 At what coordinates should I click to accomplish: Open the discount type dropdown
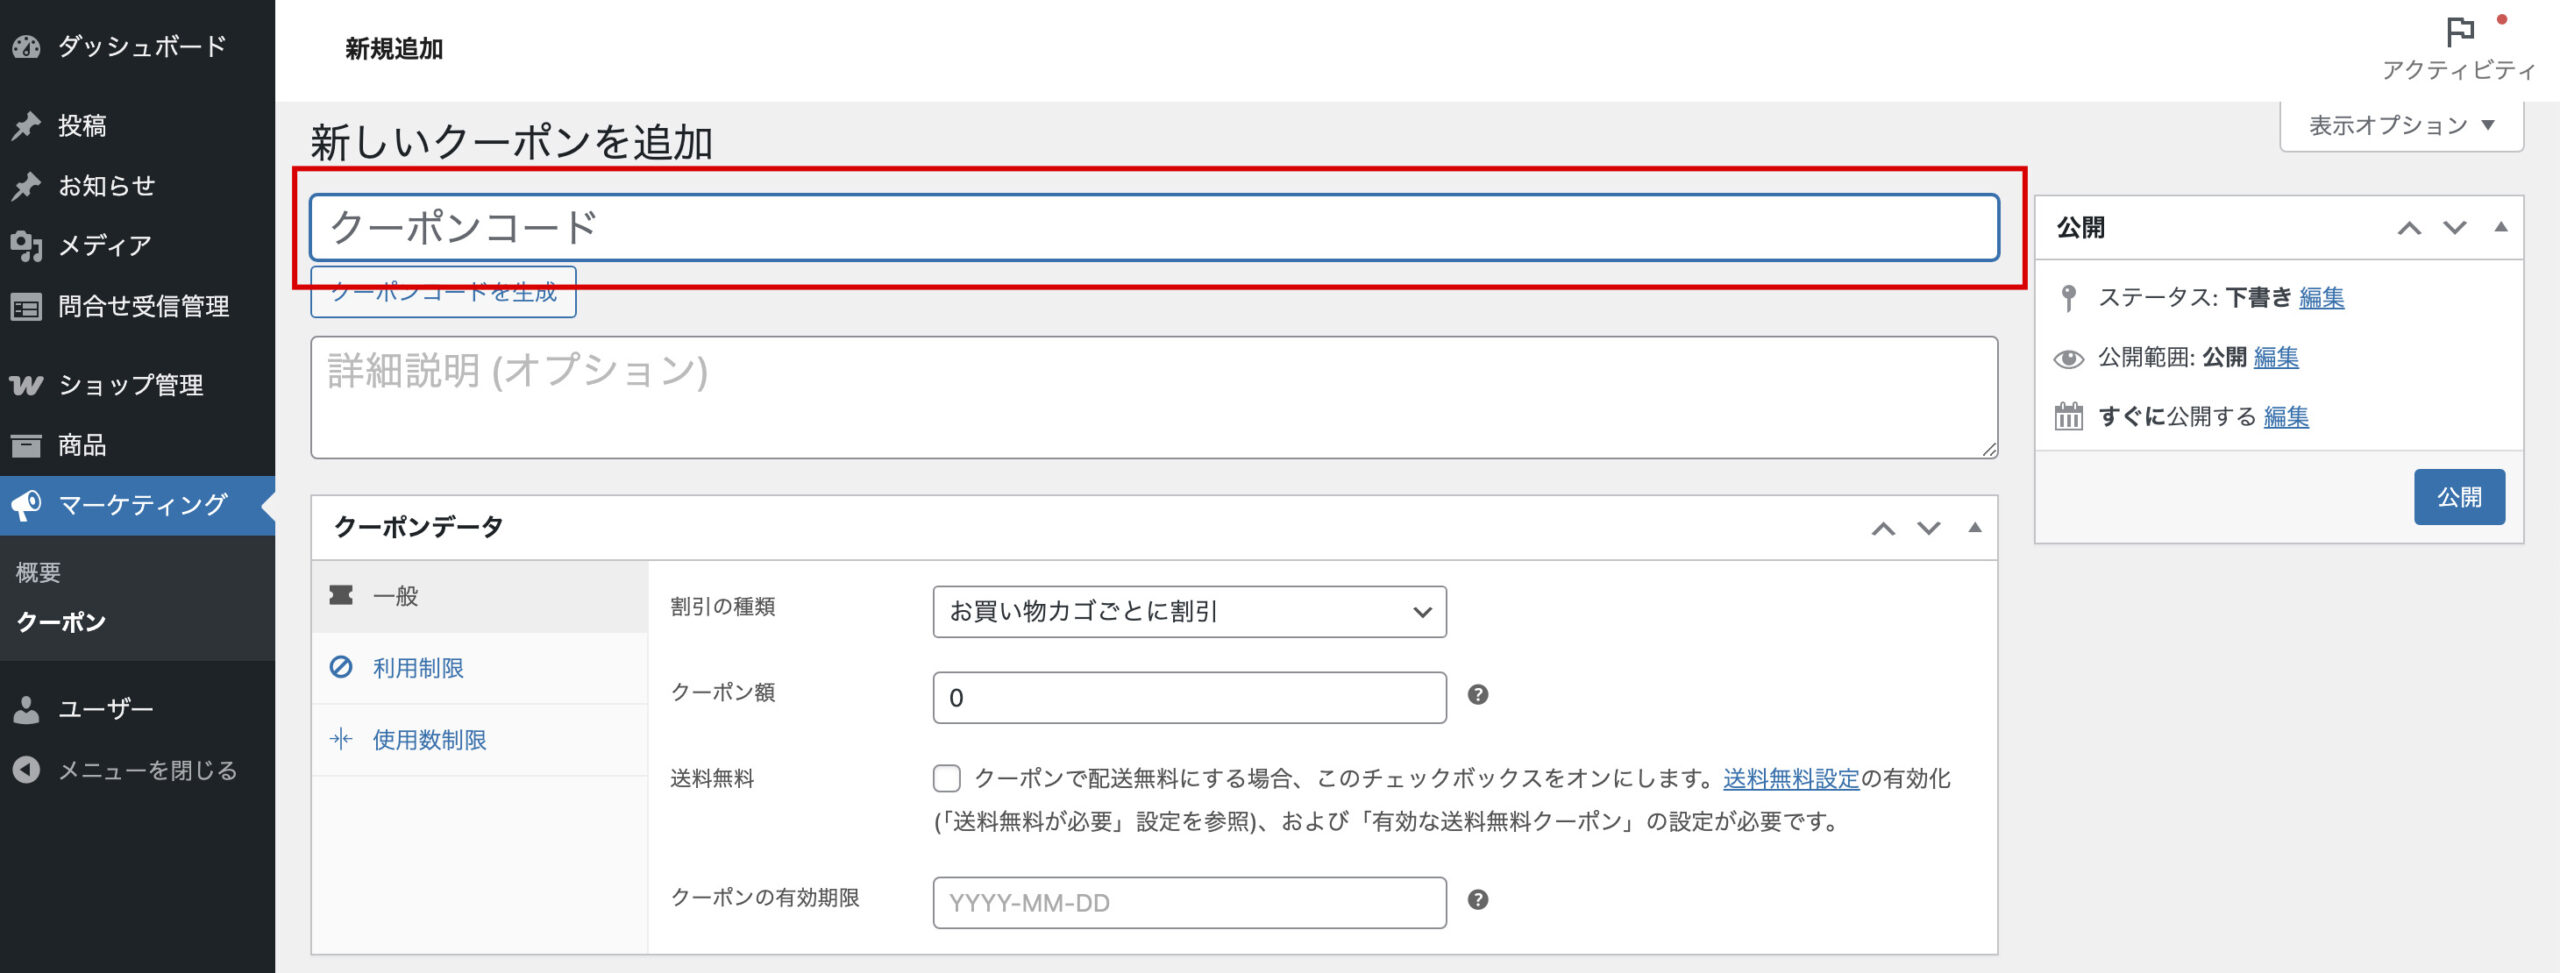tap(1188, 611)
